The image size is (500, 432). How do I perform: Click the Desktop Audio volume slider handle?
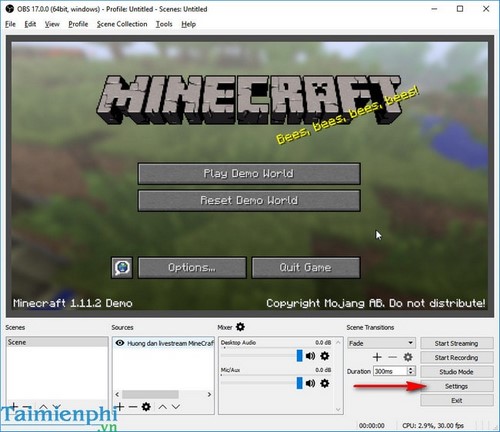299,356
